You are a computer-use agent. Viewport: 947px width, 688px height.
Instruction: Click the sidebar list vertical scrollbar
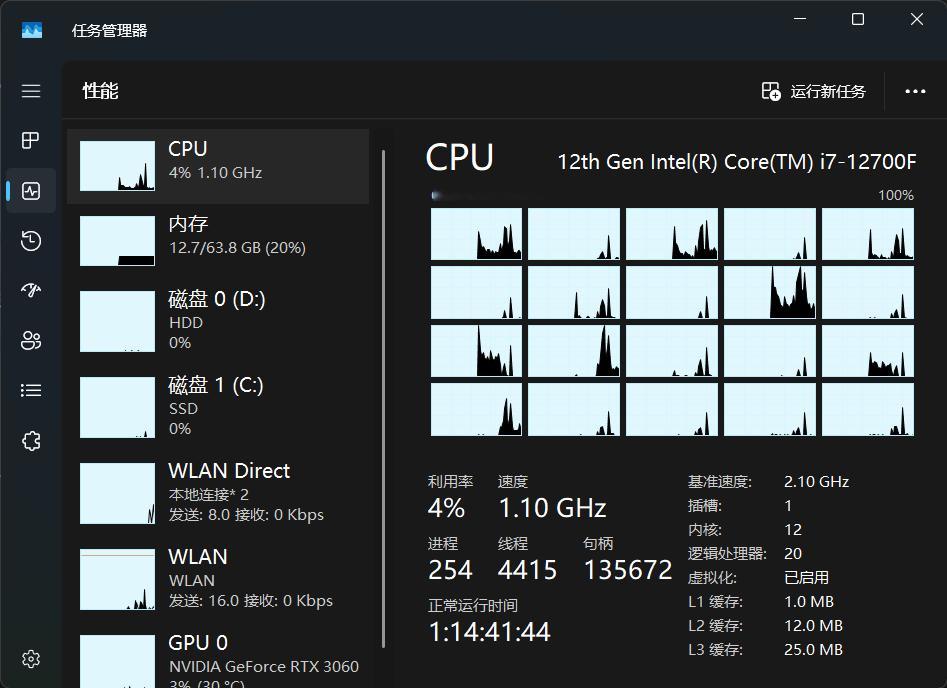click(384, 399)
